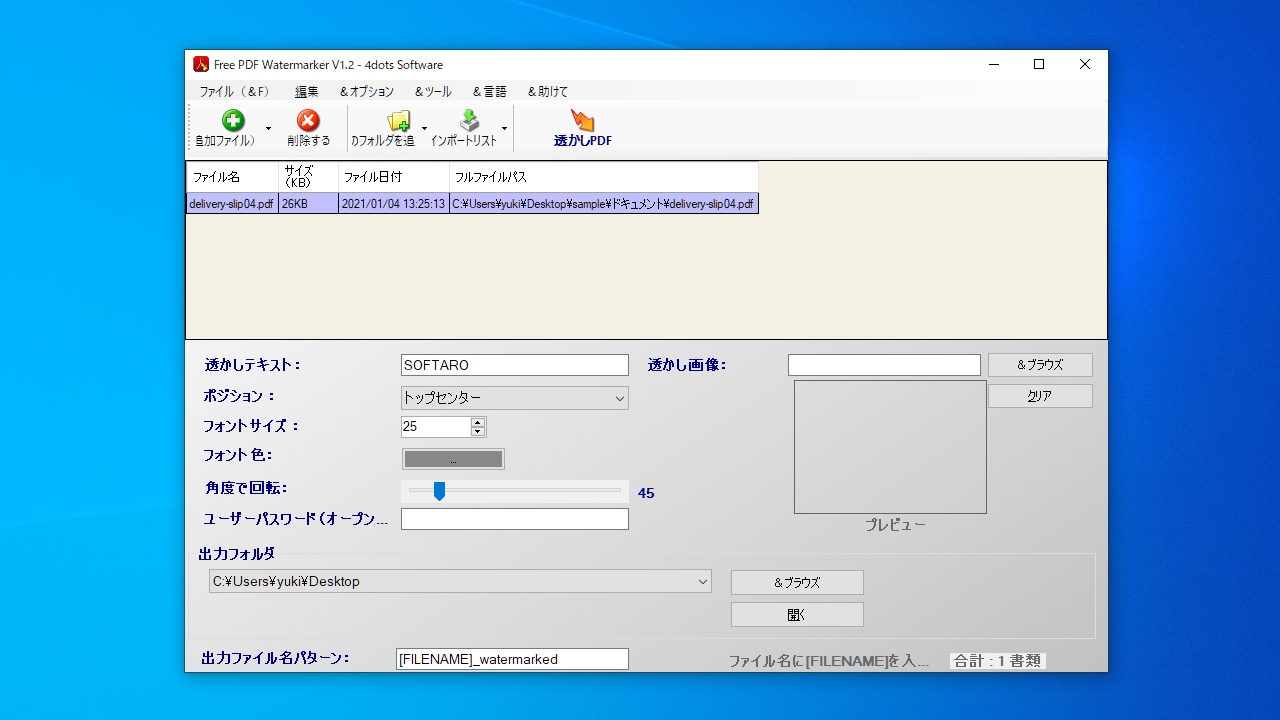
Task: Click the watermark preview box
Action: pos(890,447)
